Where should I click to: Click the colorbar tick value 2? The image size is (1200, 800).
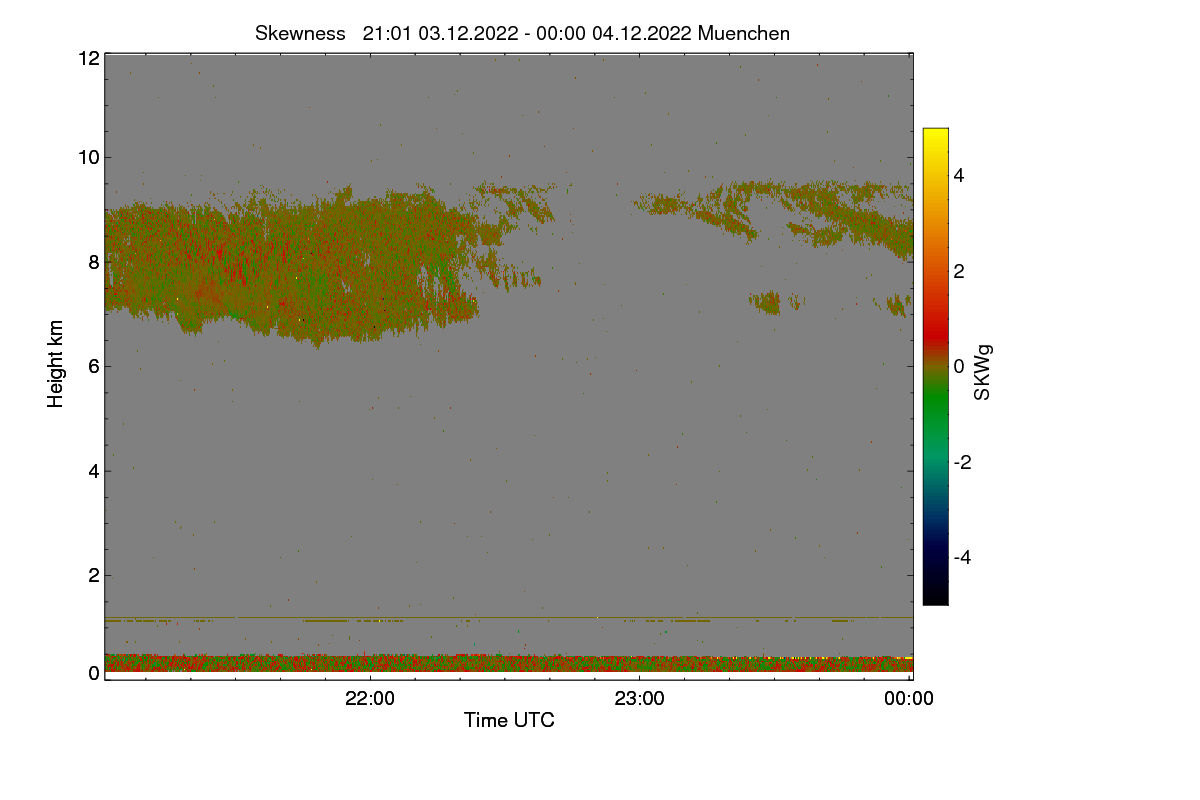959,271
